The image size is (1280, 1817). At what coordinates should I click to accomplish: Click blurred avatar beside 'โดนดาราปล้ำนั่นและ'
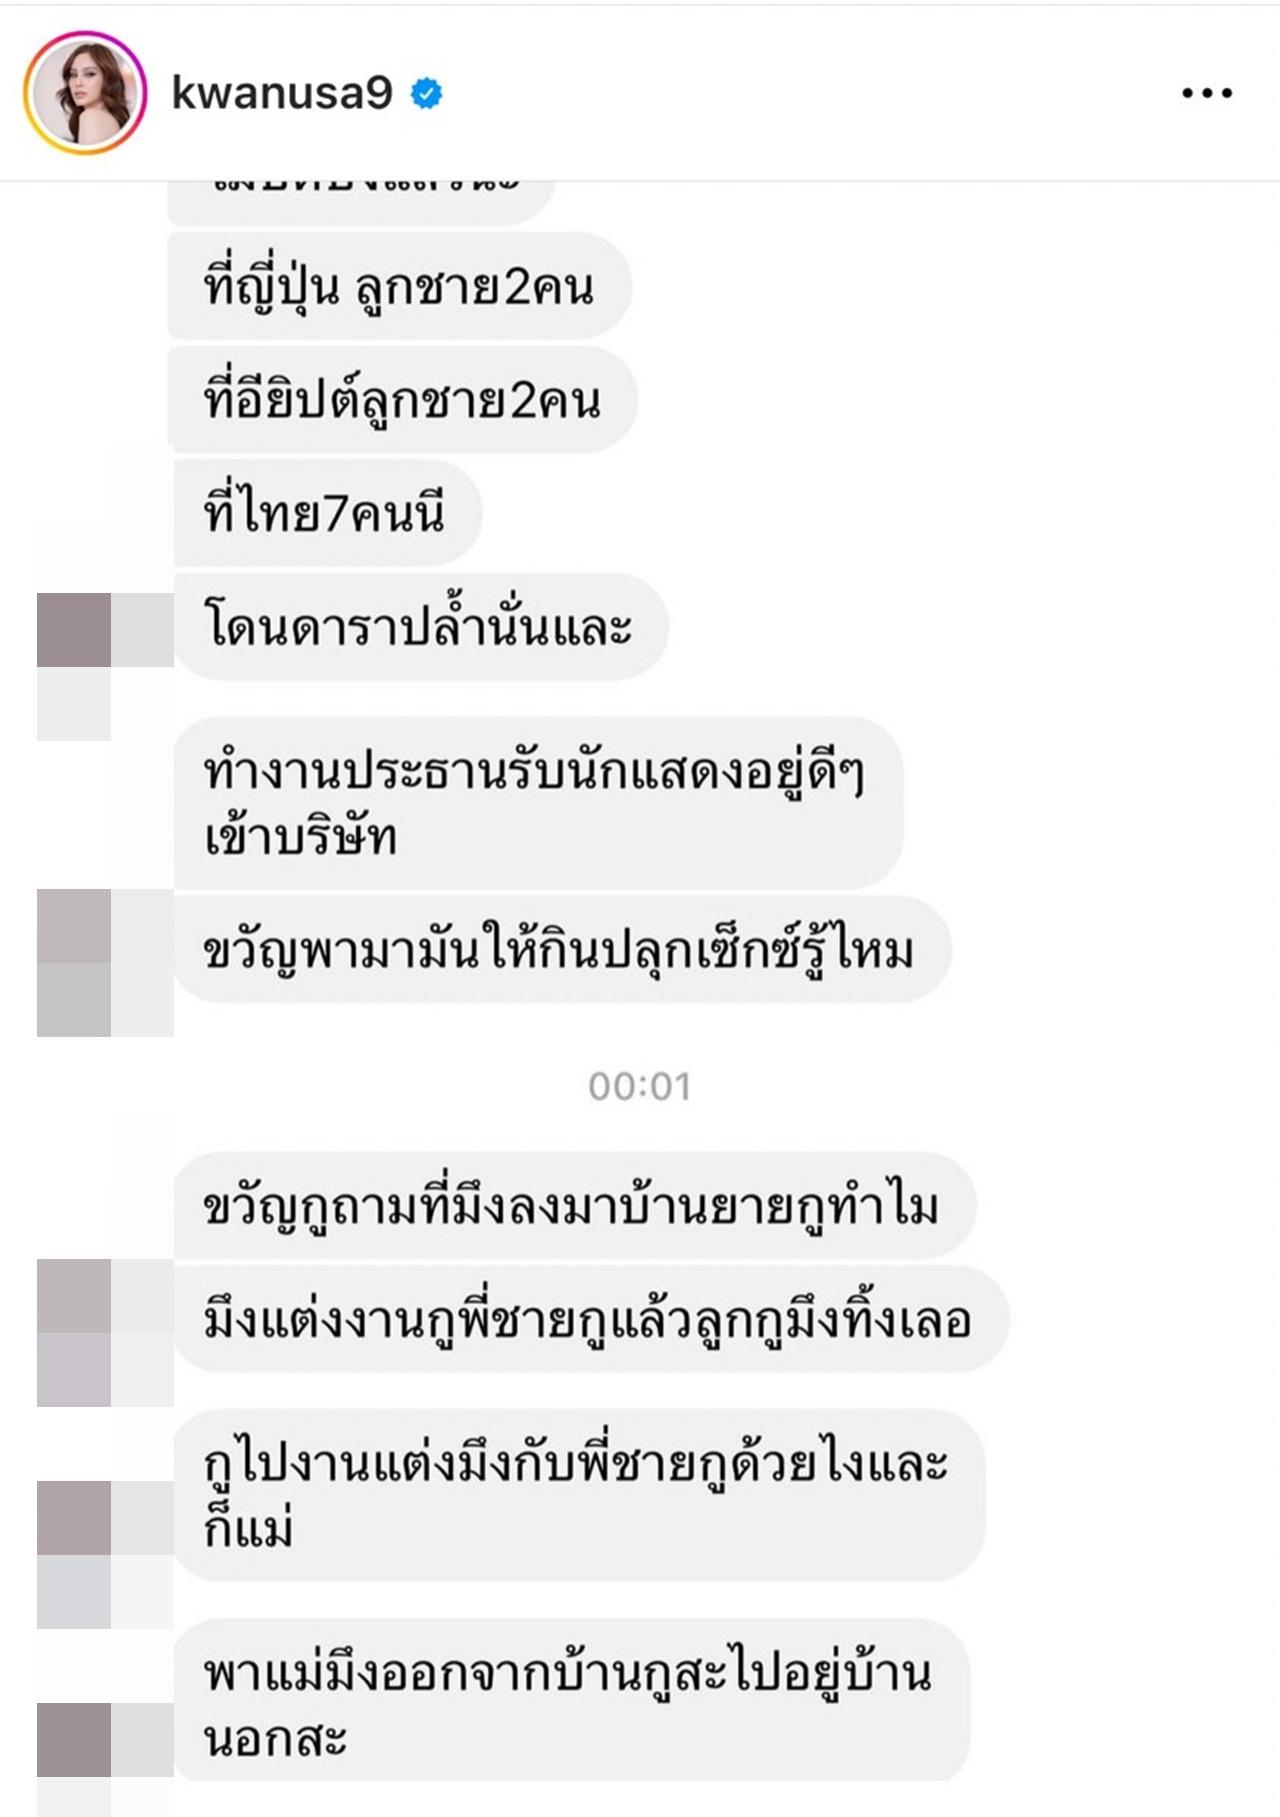pos(105,666)
